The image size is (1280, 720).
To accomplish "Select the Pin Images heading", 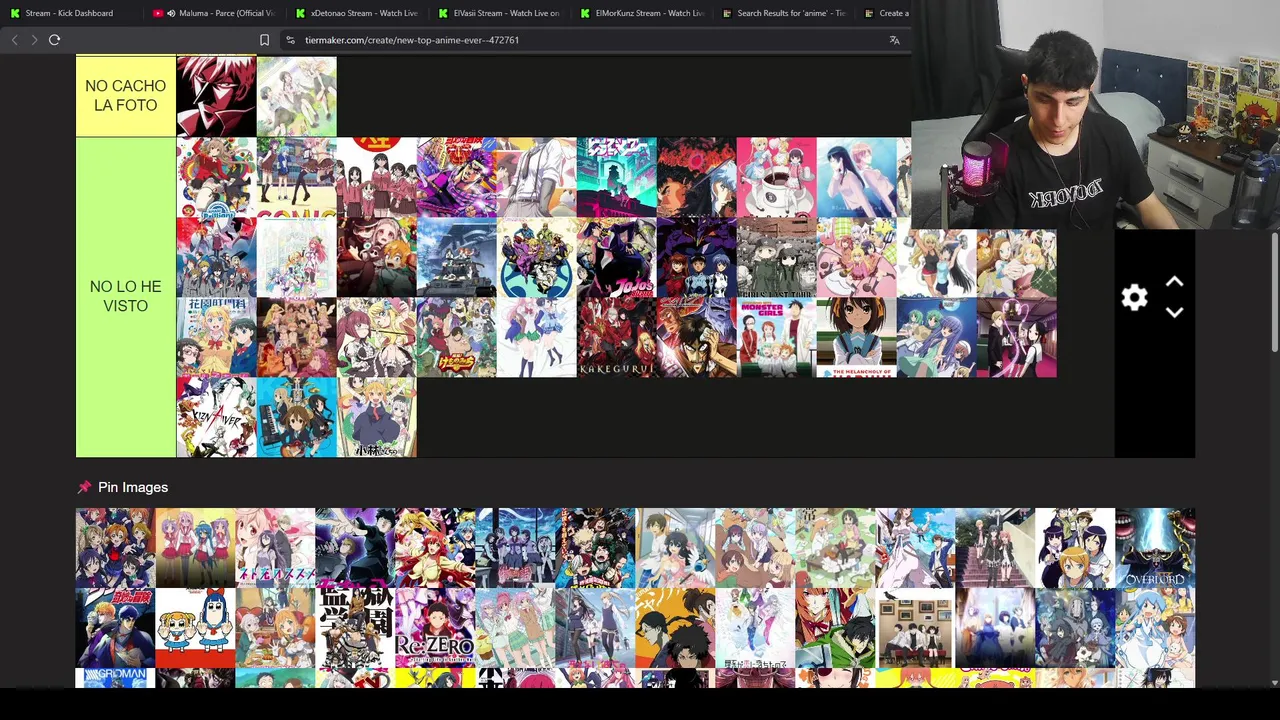I will pos(133,487).
